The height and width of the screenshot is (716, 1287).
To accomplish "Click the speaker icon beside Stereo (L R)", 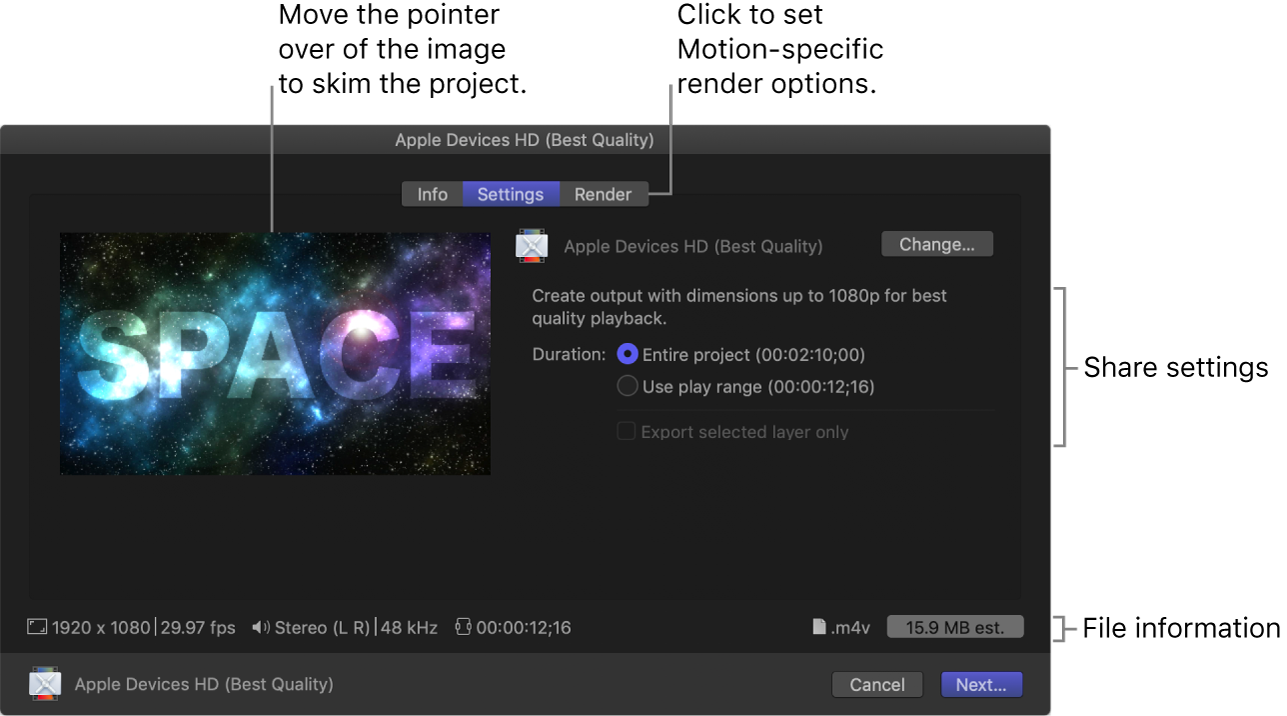I will (x=260, y=627).
